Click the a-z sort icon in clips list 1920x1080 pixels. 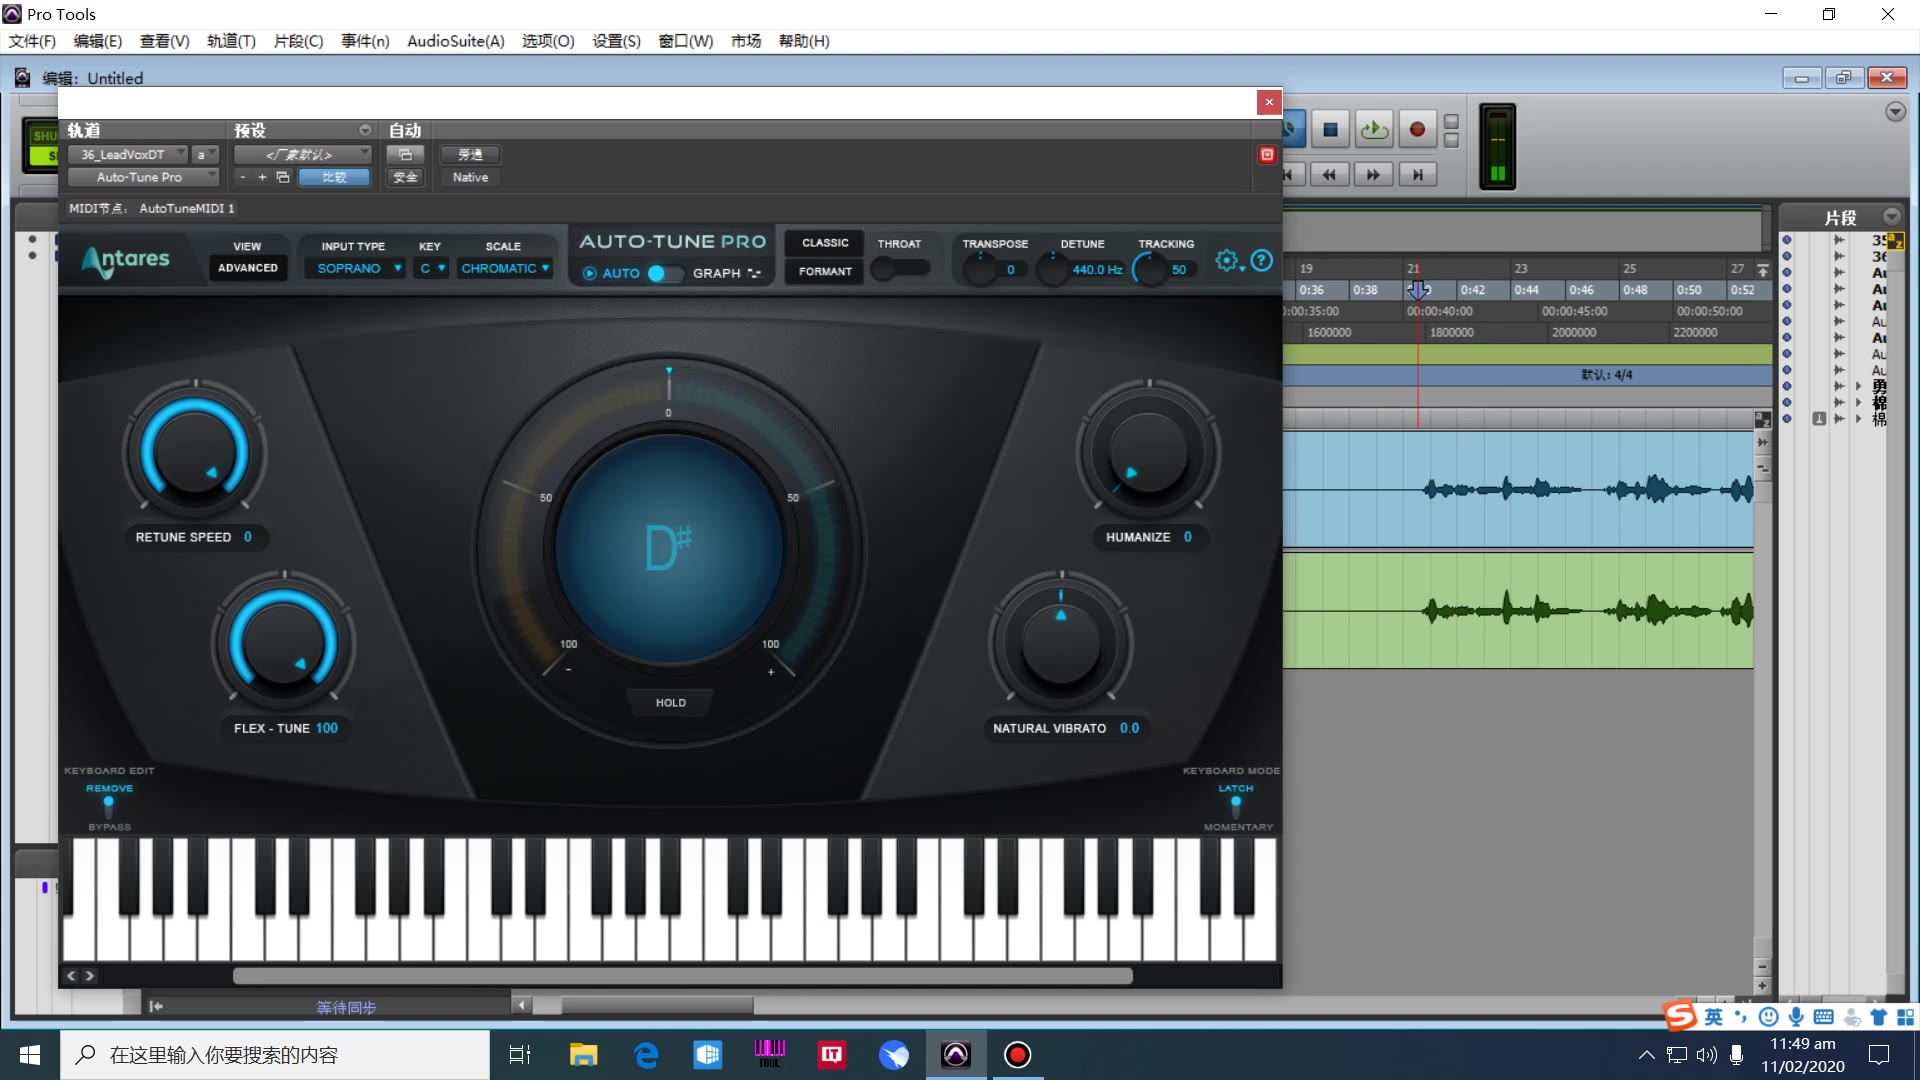(1895, 242)
